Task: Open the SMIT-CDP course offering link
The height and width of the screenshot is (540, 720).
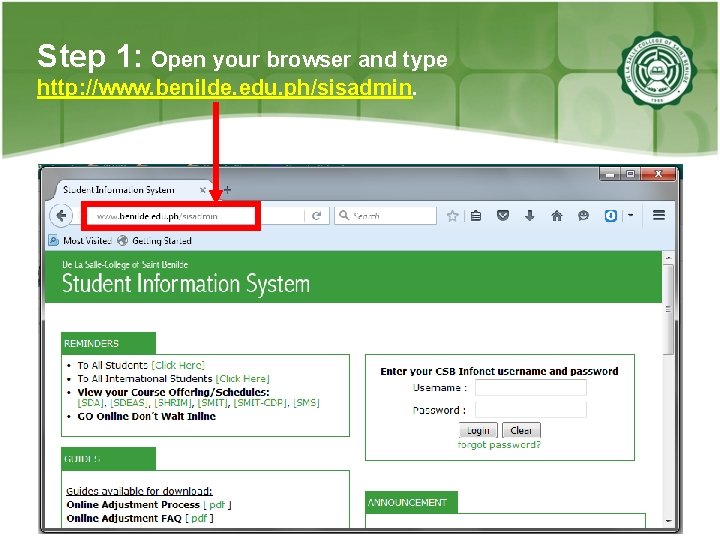Action: [260, 403]
